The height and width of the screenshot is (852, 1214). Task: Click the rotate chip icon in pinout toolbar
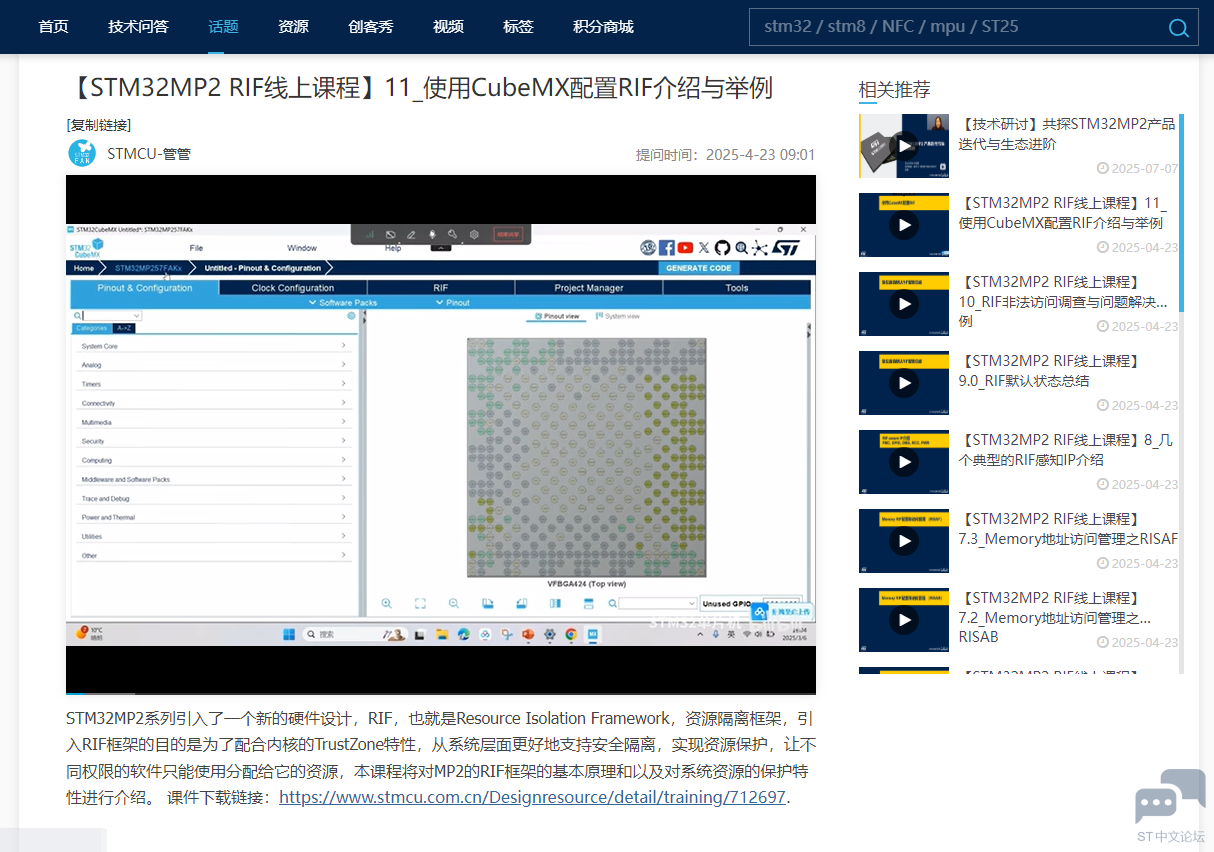point(487,603)
